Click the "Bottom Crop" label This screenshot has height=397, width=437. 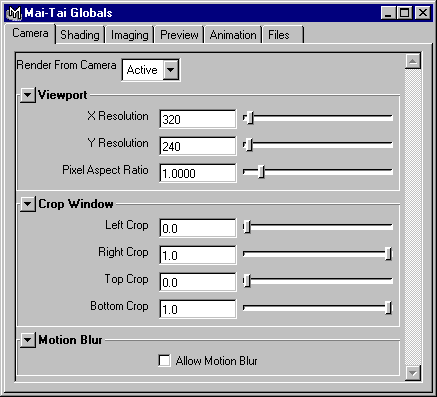click(x=119, y=306)
